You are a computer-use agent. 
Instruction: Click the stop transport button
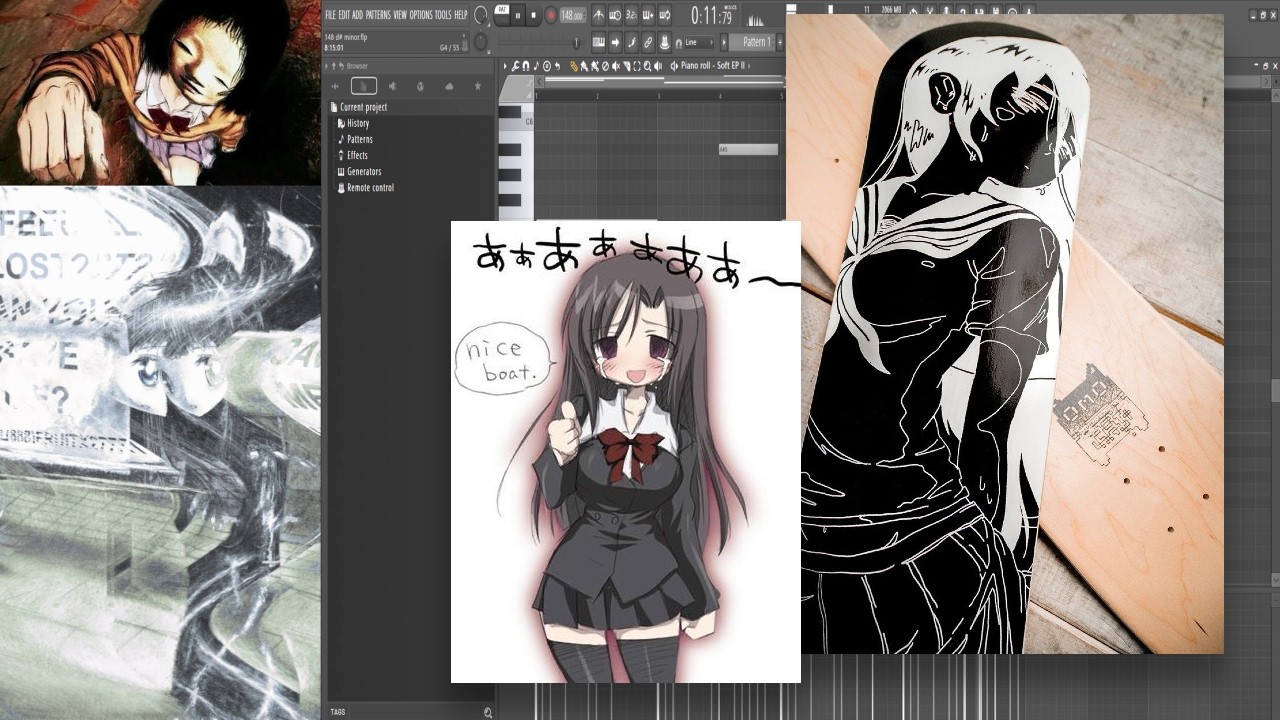point(534,15)
